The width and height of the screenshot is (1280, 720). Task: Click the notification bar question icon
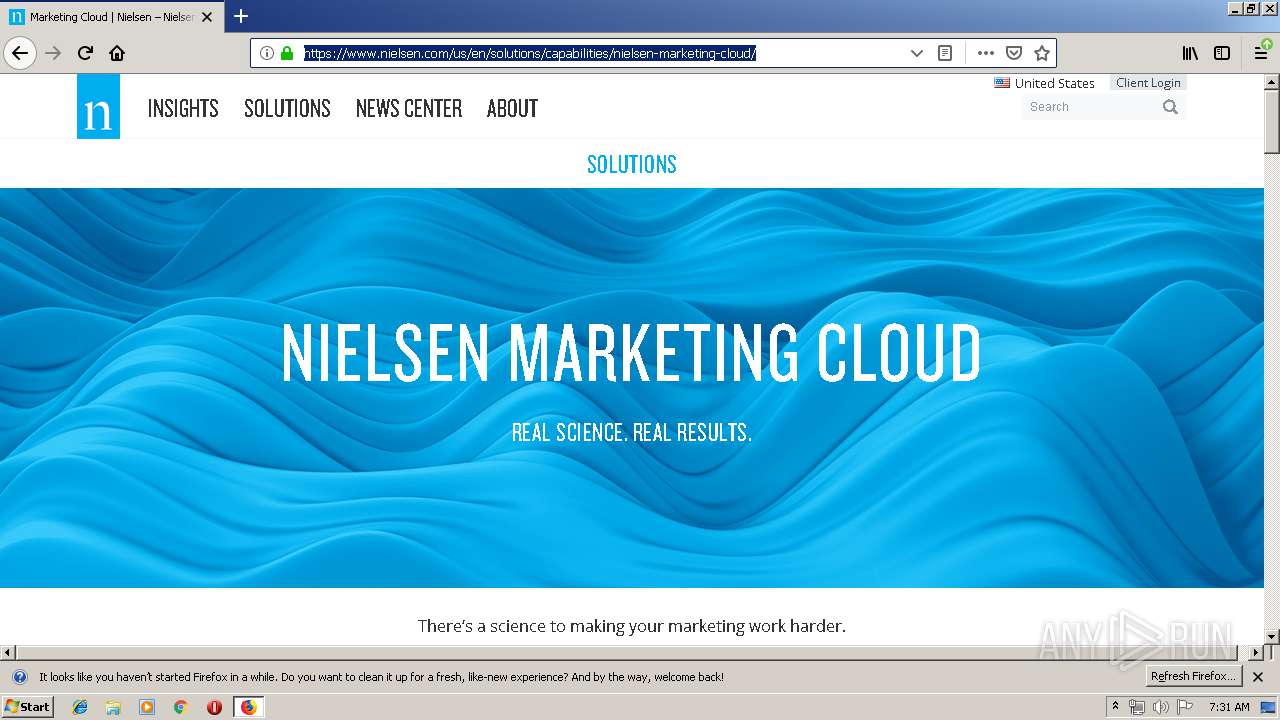[19, 677]
